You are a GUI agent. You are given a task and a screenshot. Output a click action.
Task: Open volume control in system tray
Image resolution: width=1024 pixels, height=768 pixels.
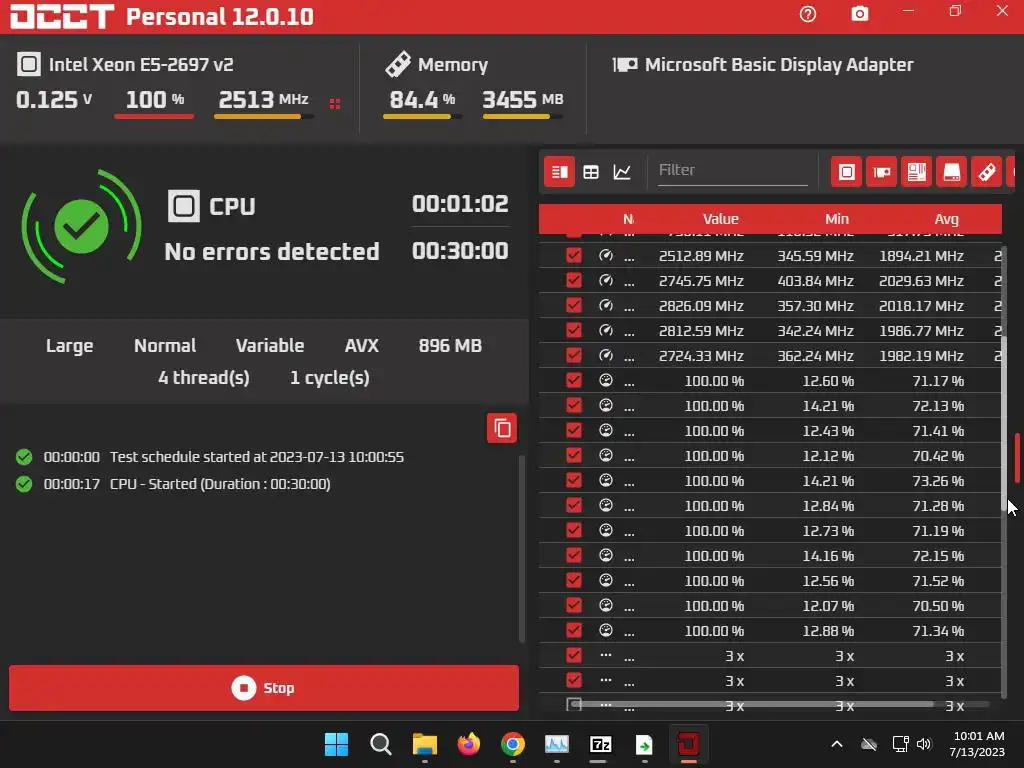(923, 744)
